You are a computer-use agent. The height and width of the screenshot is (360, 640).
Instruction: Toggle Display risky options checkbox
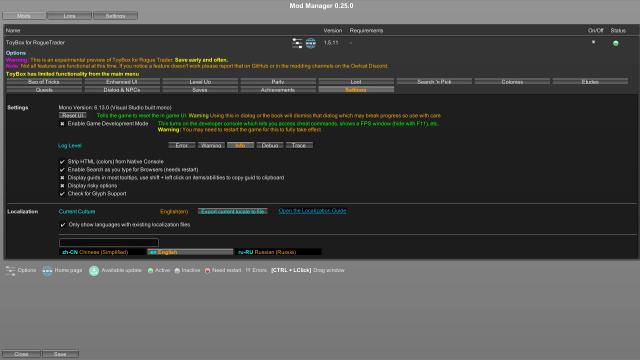click(x=62, y=186)
